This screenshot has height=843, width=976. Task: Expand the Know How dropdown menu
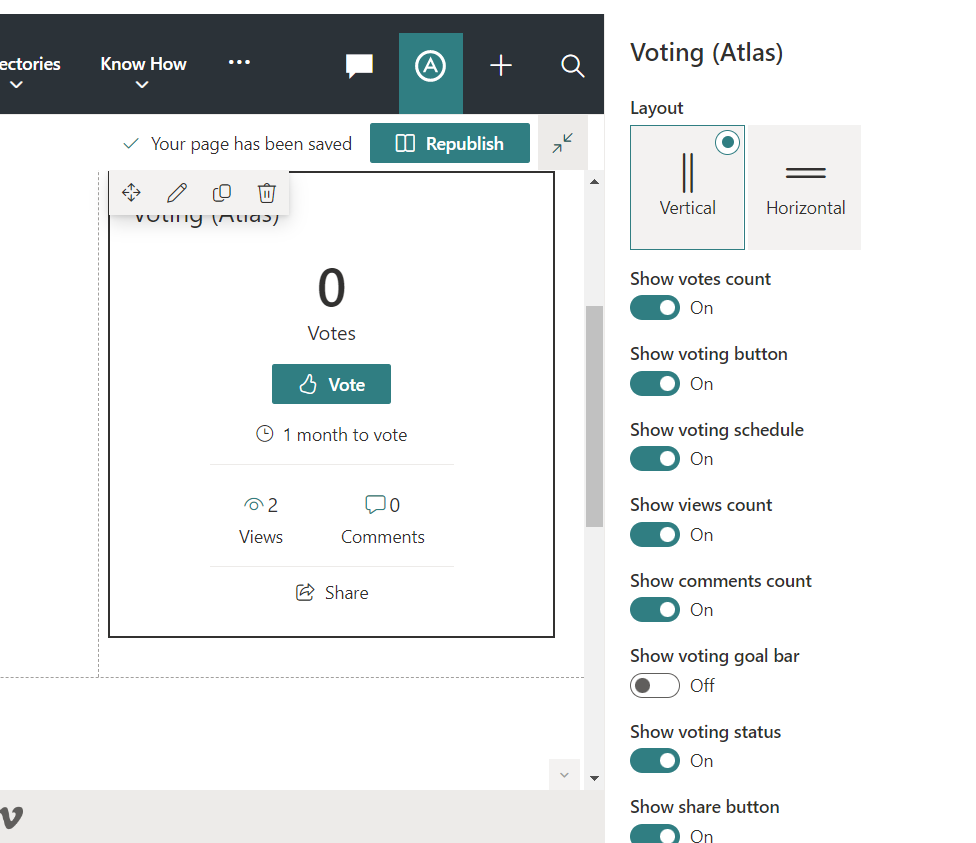(143, 72)
